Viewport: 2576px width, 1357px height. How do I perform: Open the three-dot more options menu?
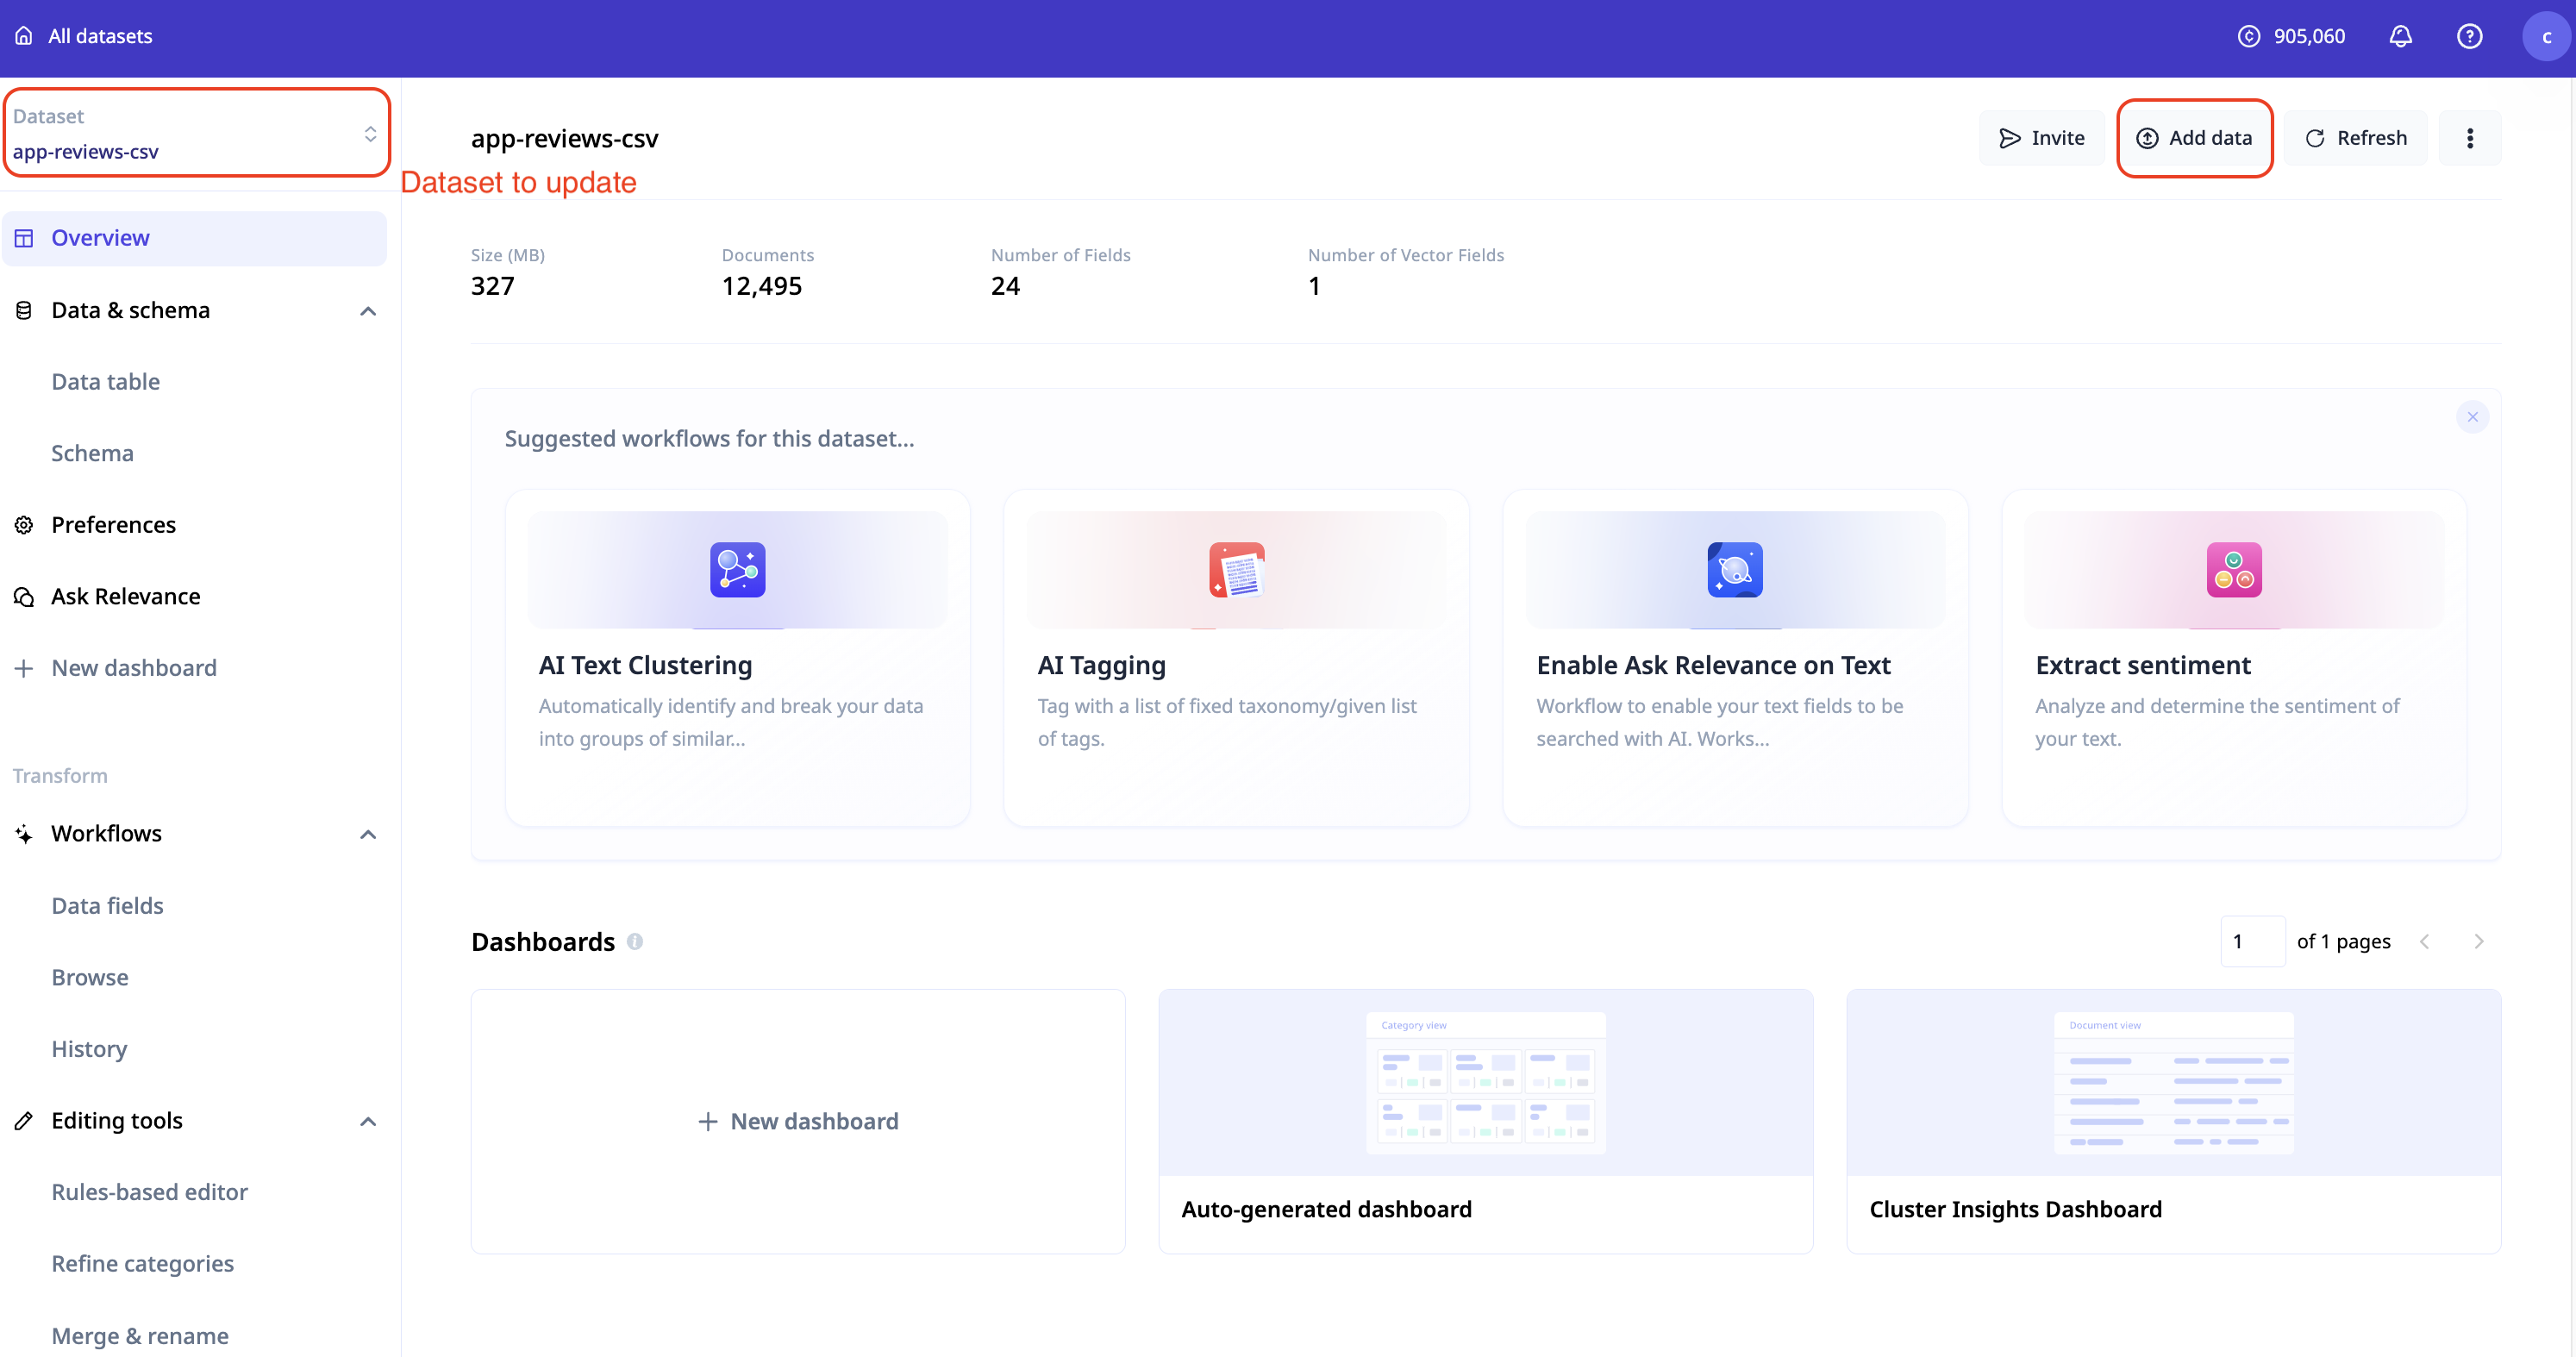pyautogui.click(x=2469, y=138)
